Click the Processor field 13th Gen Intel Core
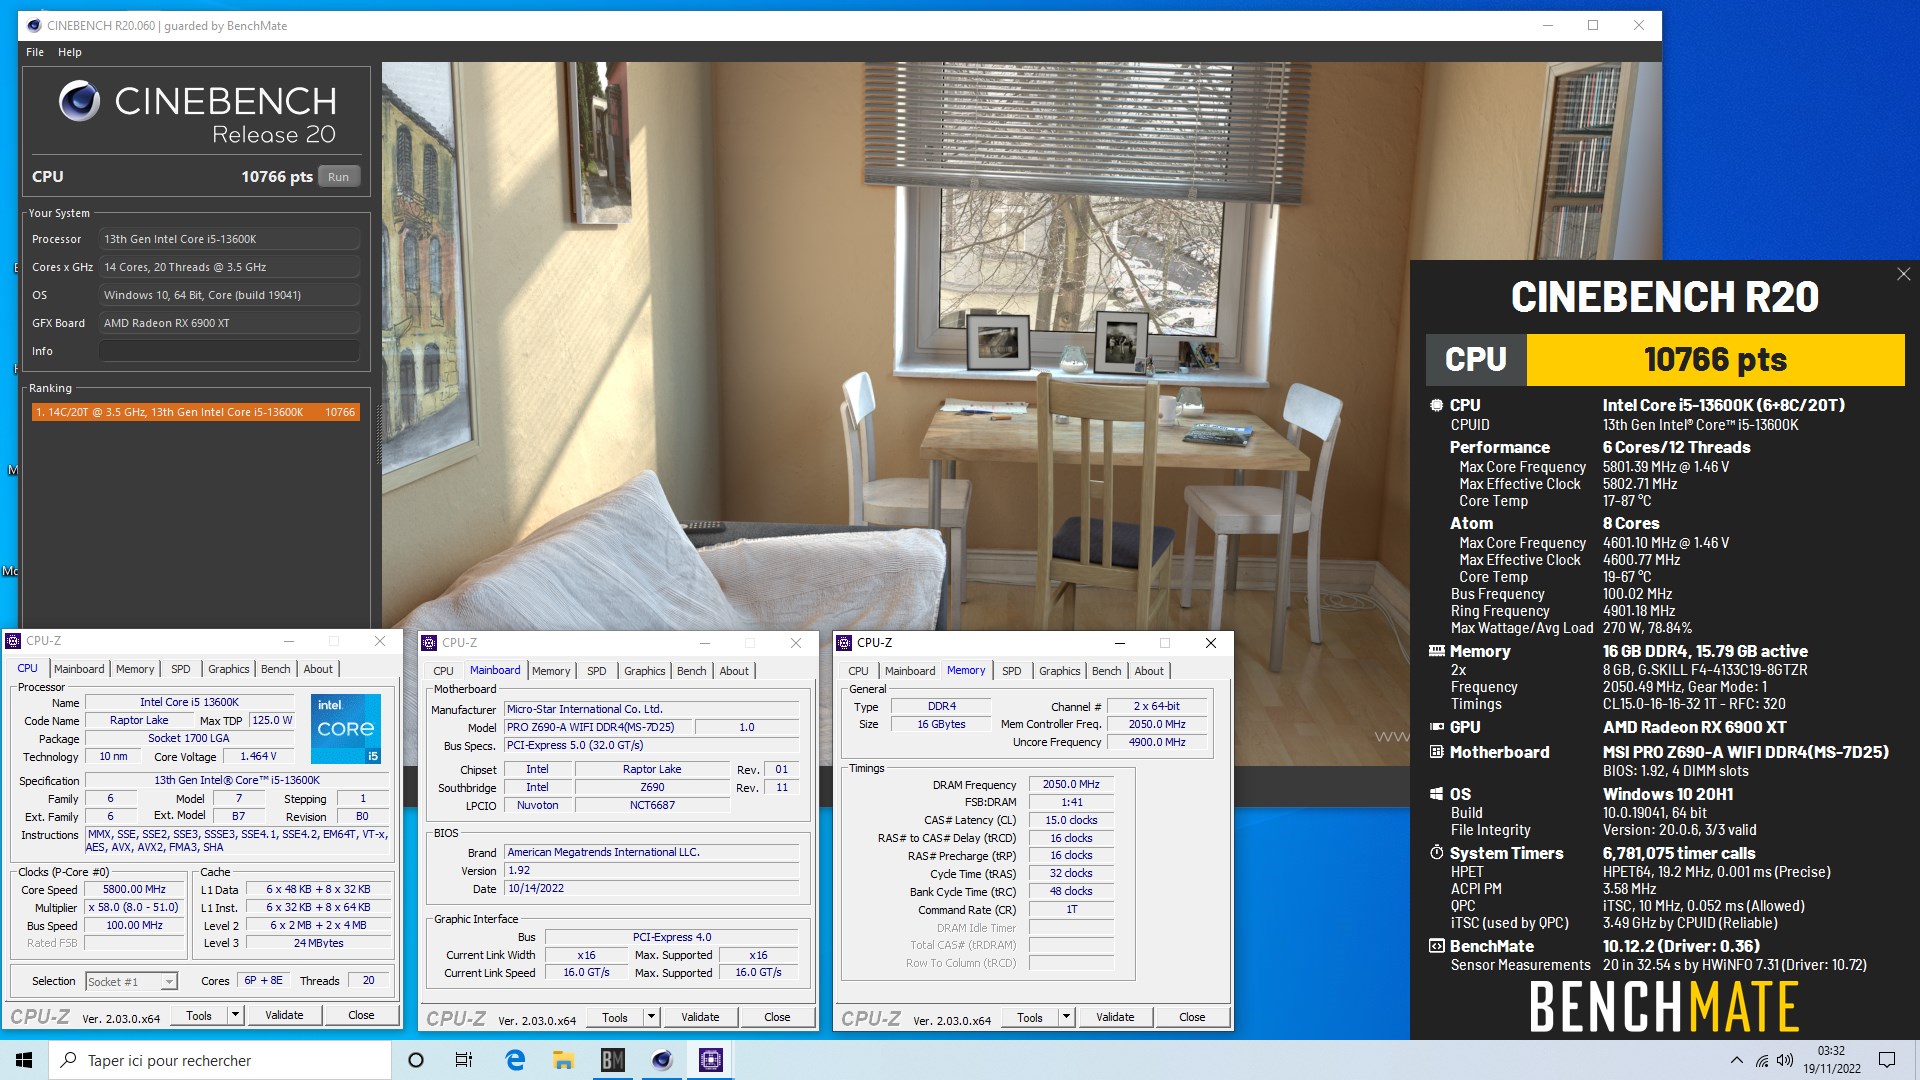 (x=229, y=239)
